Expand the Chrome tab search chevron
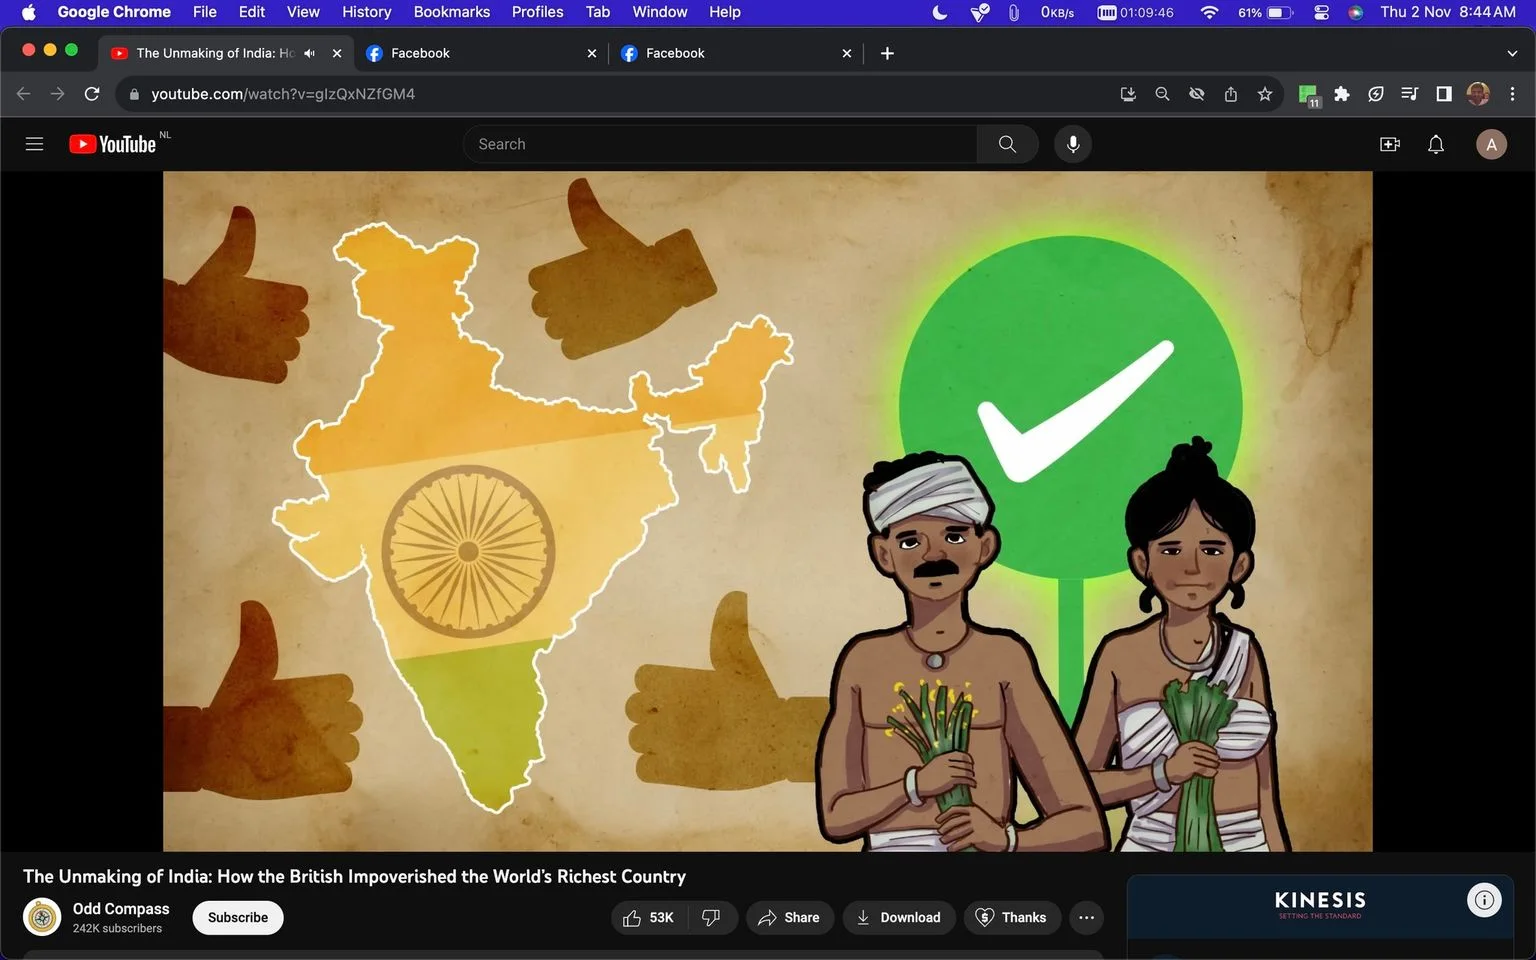 (1512, 53)
